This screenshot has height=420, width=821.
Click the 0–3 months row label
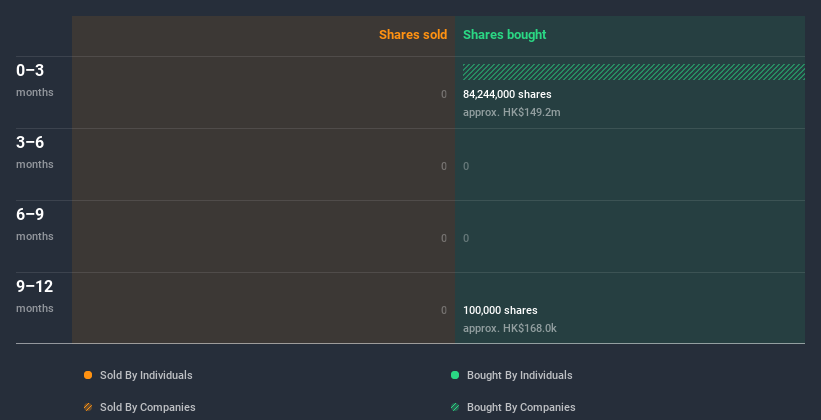35,80
